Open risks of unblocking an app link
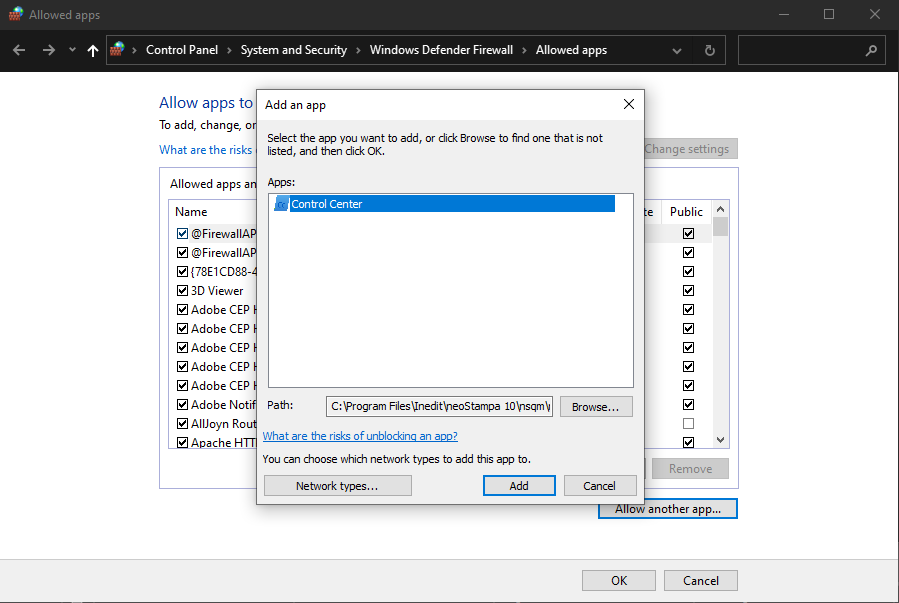Image resolution: width=899 pixels, height=603 pixels. pos(360,436)
